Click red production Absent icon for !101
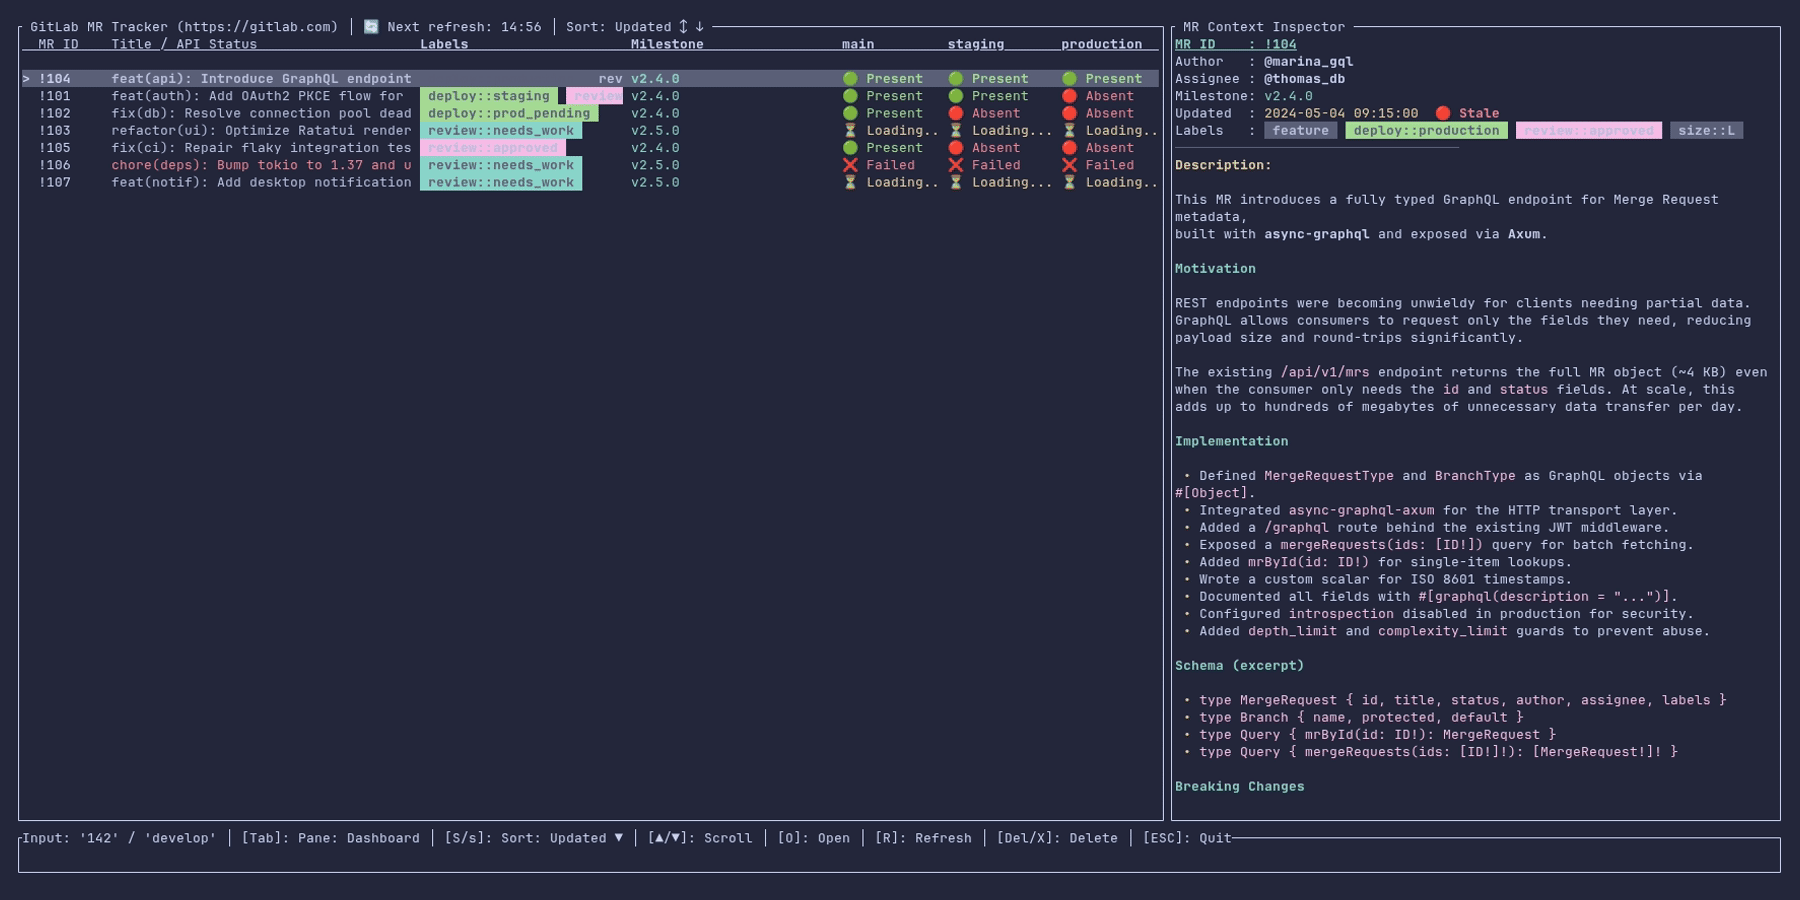1800x900 pixels. tap(1070, 96)
